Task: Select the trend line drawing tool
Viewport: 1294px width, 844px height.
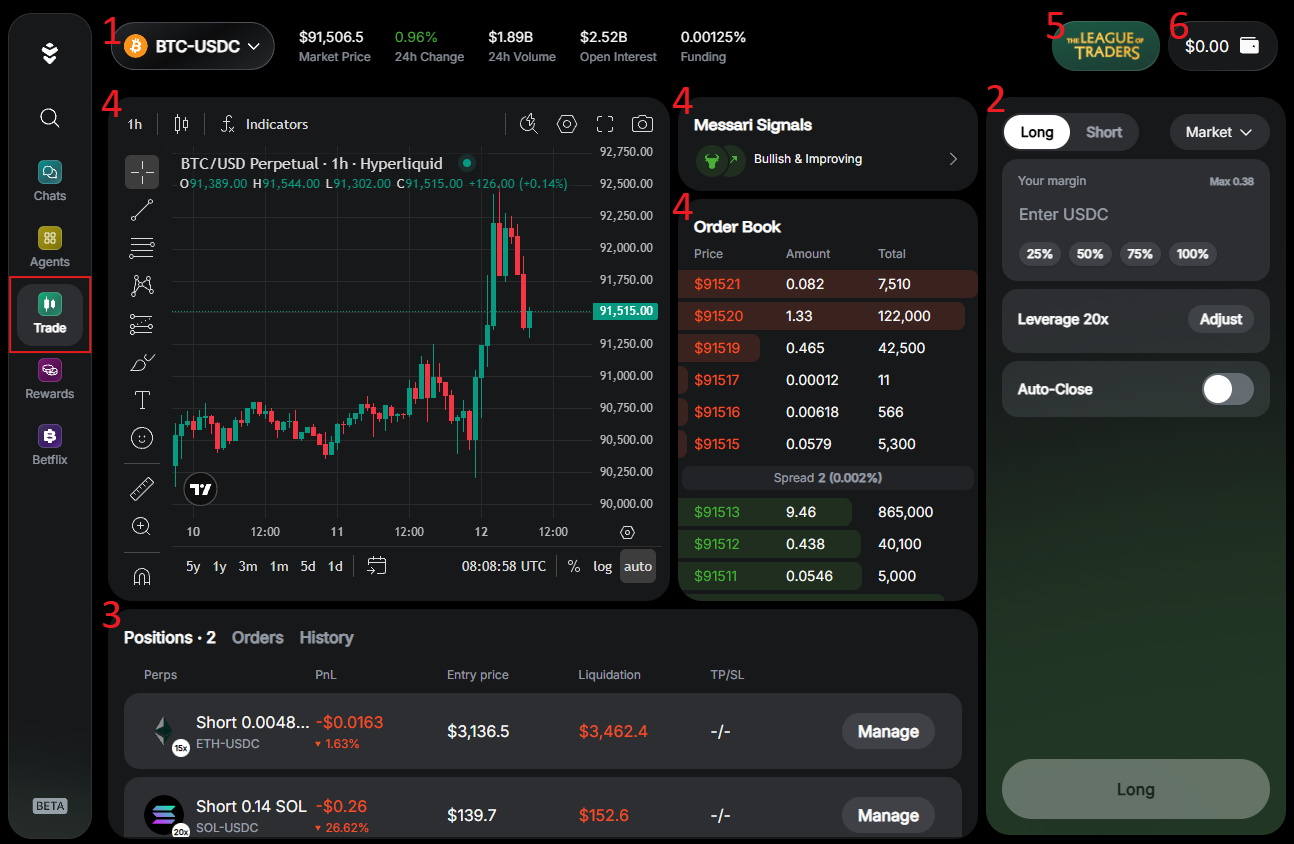Action: pyautogui.click(x=142, y=209)
